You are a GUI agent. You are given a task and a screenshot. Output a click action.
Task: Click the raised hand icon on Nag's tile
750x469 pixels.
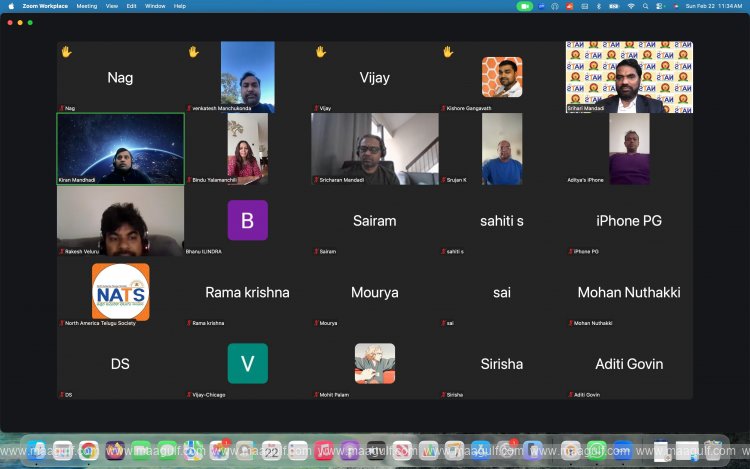coord(66,52)
